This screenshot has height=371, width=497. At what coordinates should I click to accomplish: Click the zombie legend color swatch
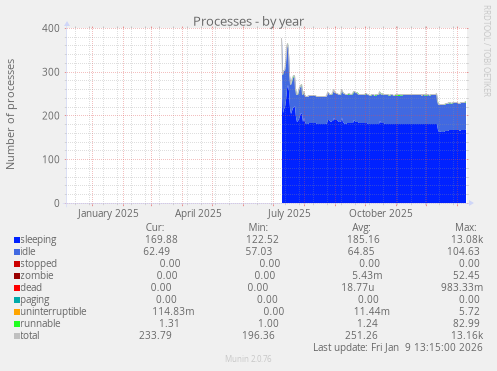(17, 276)
